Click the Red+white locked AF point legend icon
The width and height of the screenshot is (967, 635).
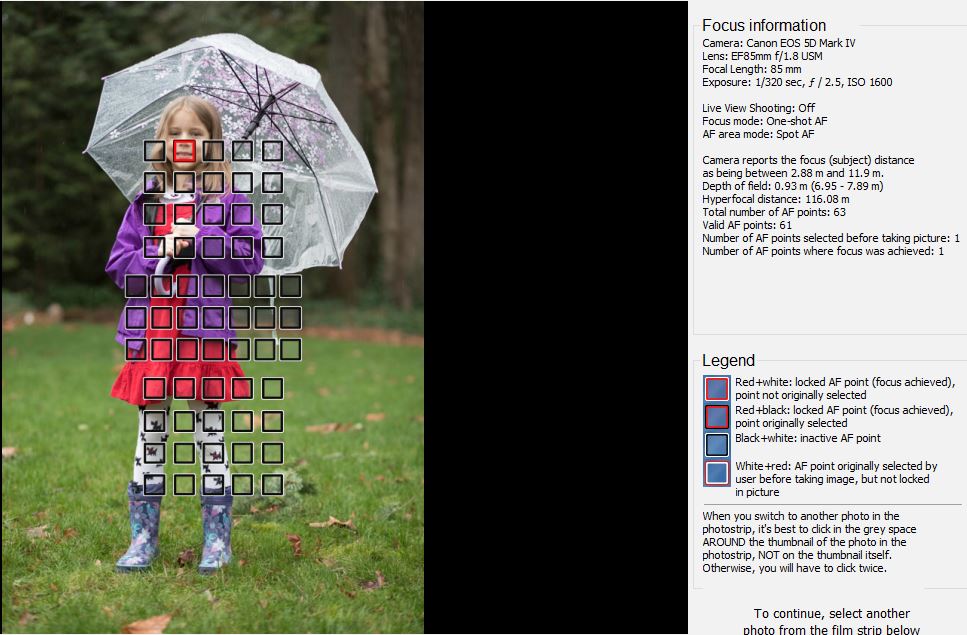[x=717, y=389]
